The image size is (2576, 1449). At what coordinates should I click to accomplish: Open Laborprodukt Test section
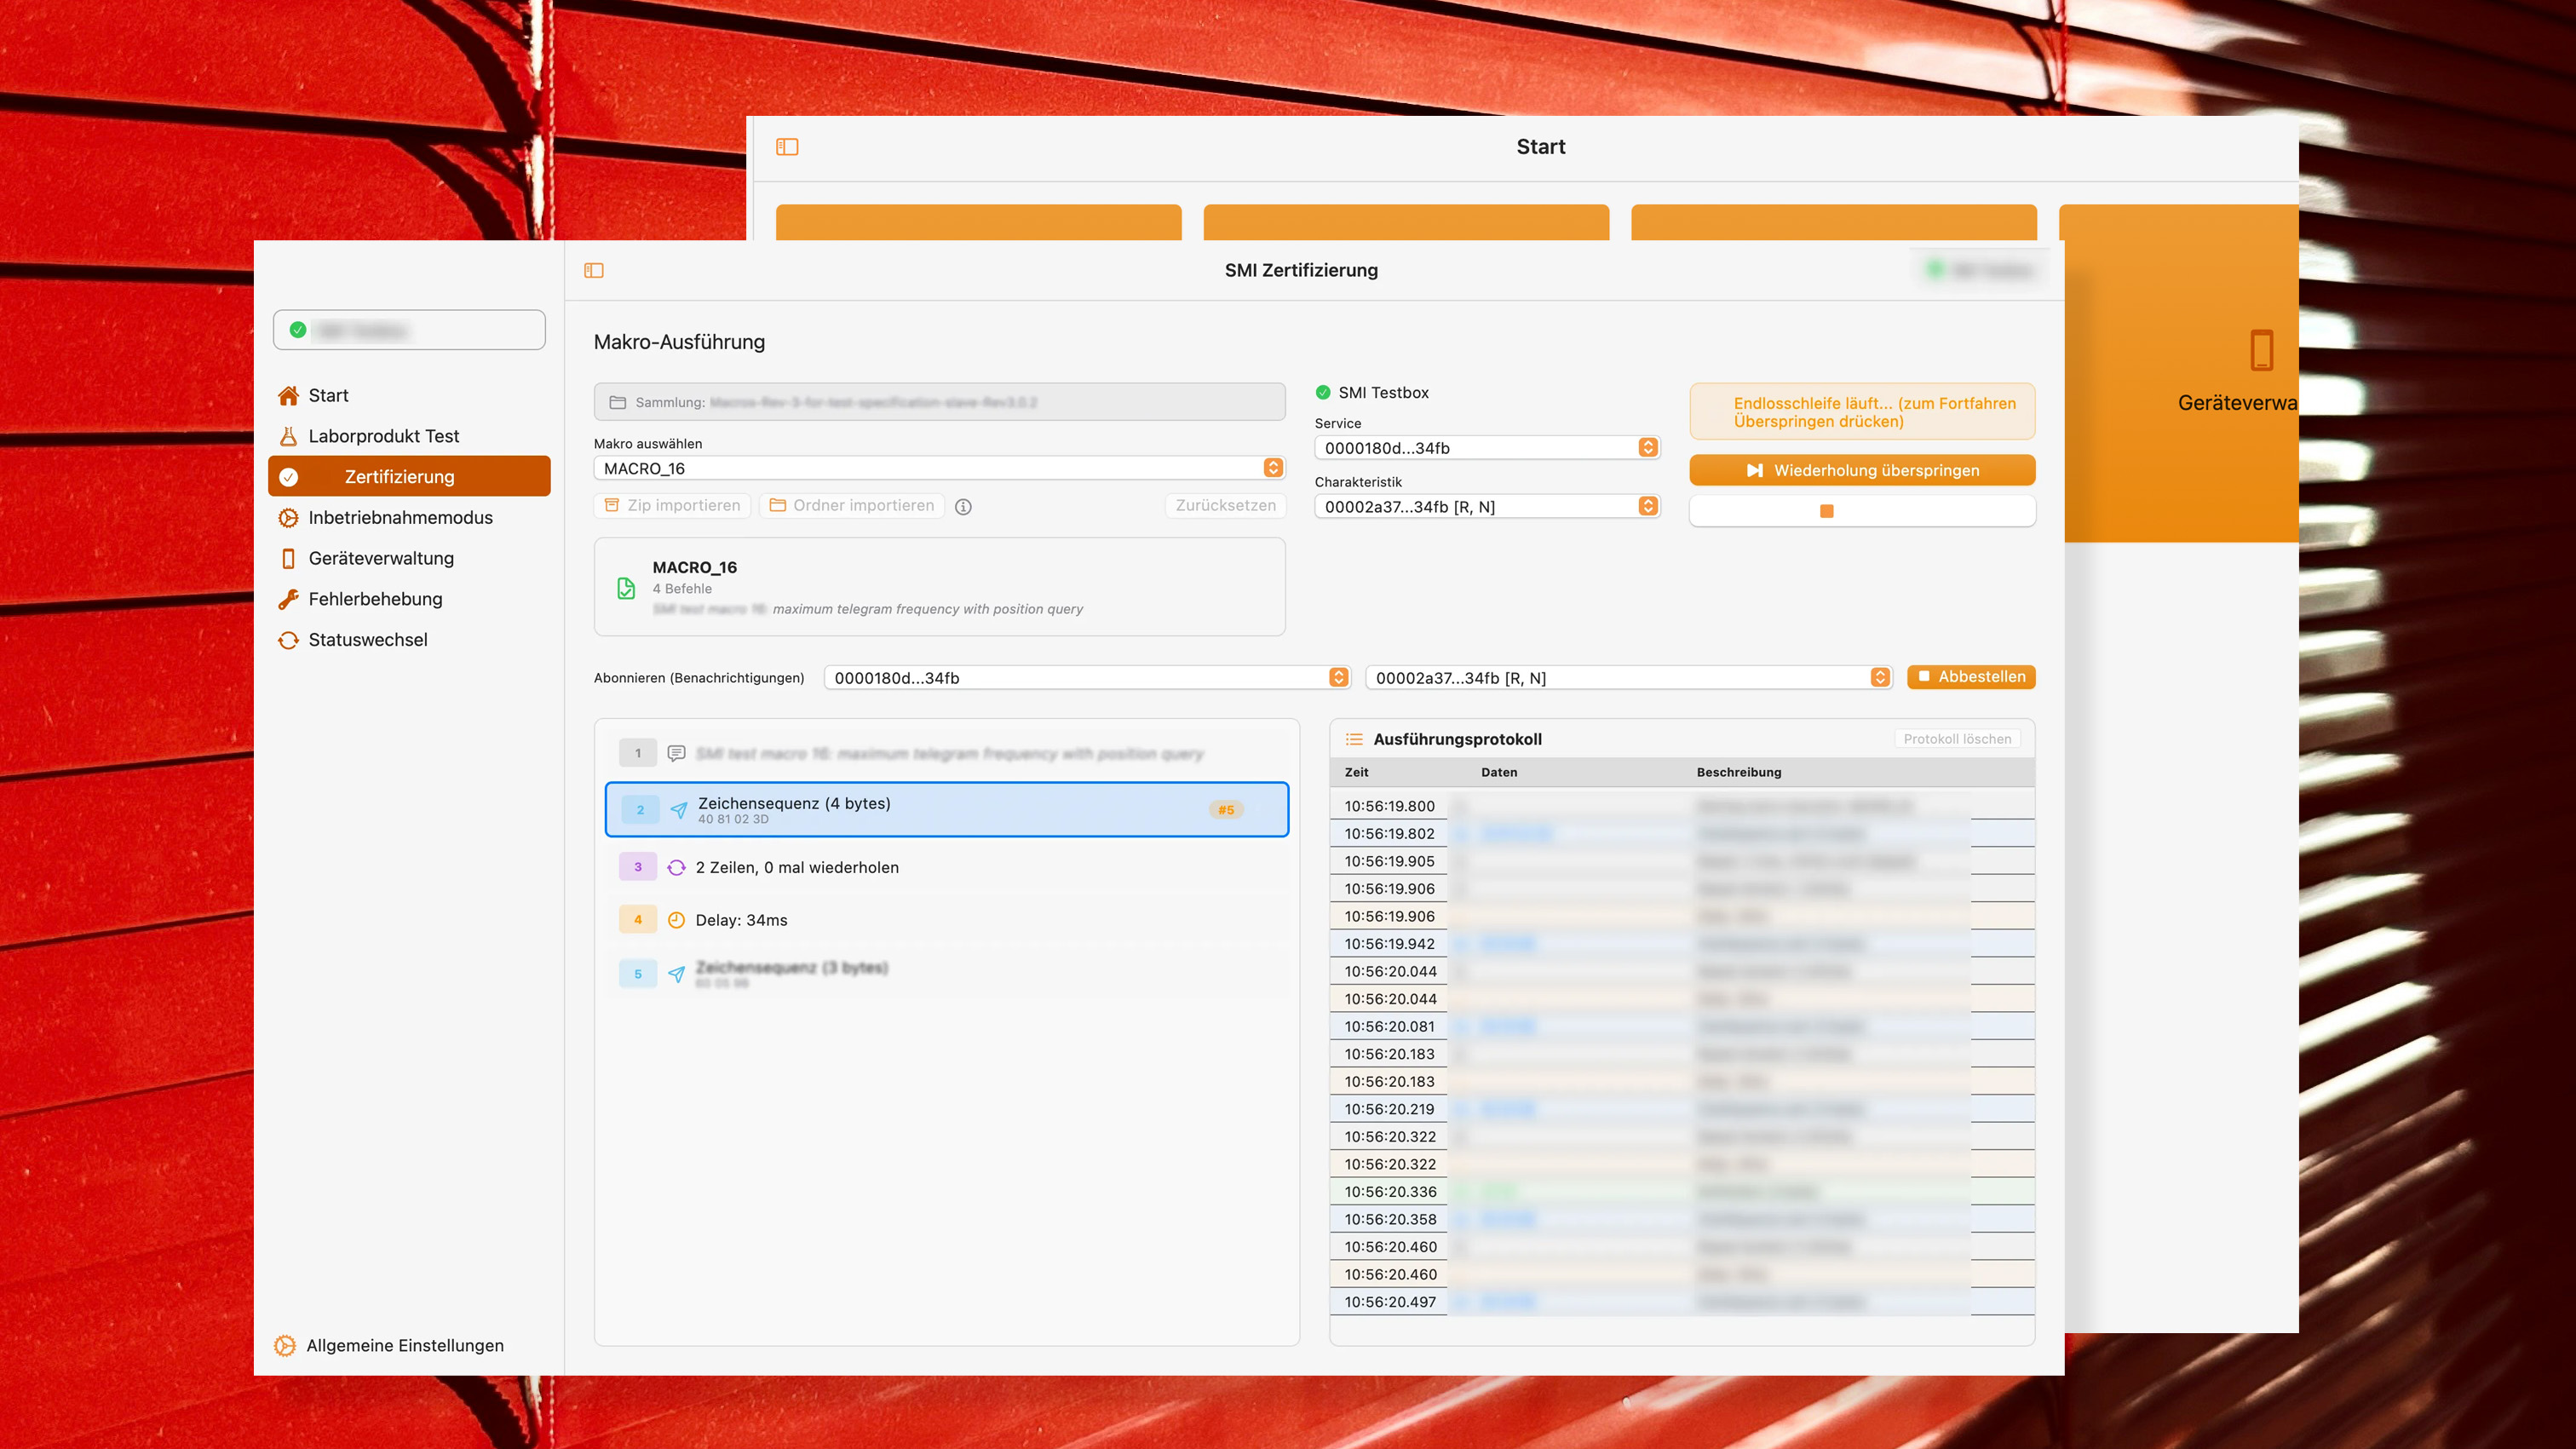pyautogui.click(x=409, y=436)
